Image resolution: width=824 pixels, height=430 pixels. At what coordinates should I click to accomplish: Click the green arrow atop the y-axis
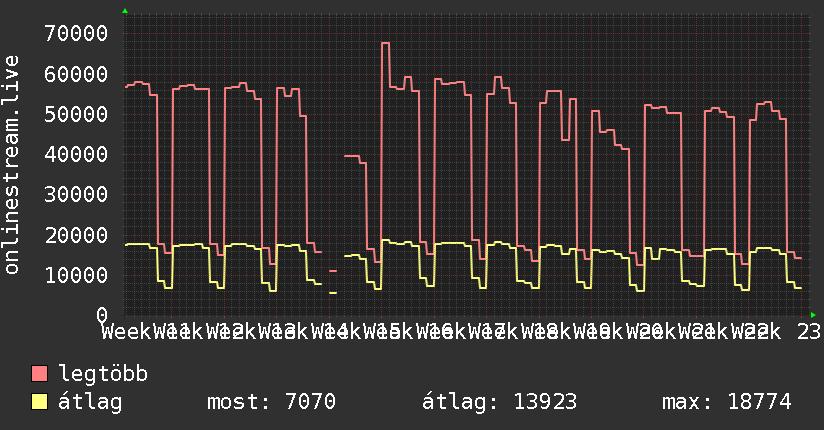[125, 11]
